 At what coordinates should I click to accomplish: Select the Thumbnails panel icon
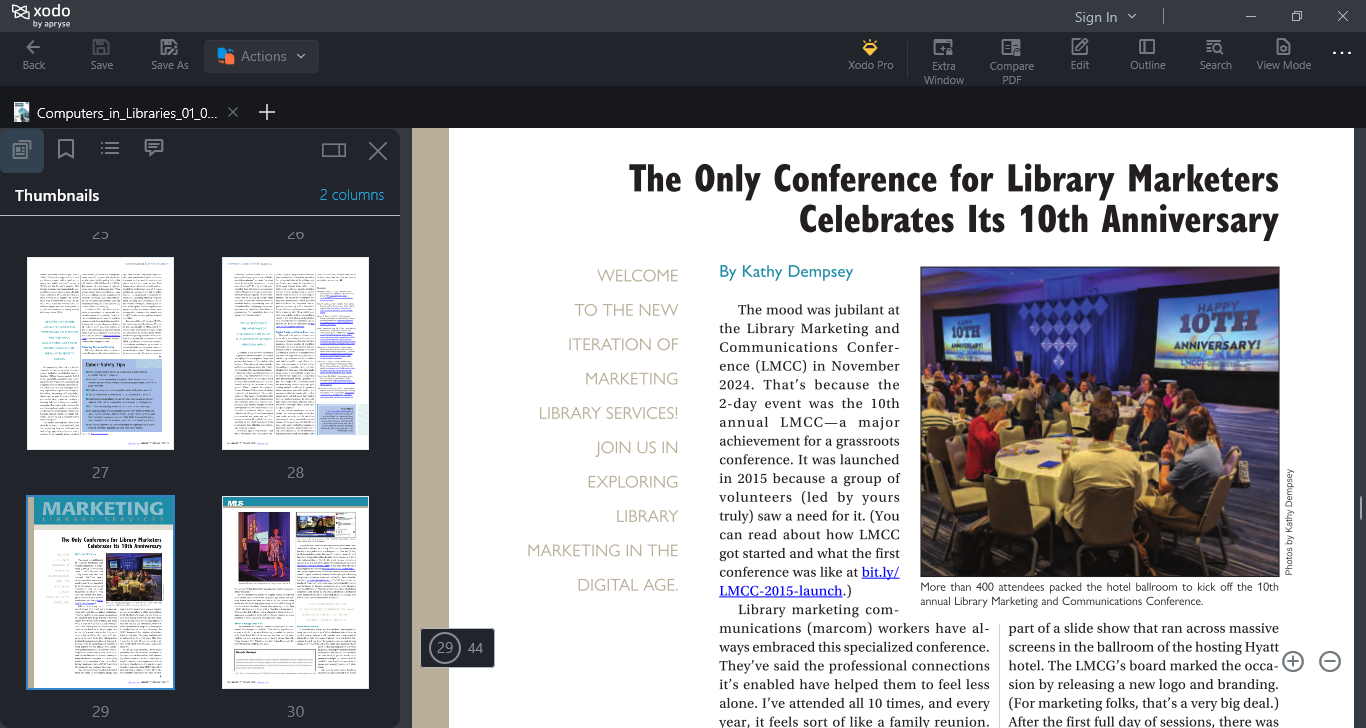21,150
